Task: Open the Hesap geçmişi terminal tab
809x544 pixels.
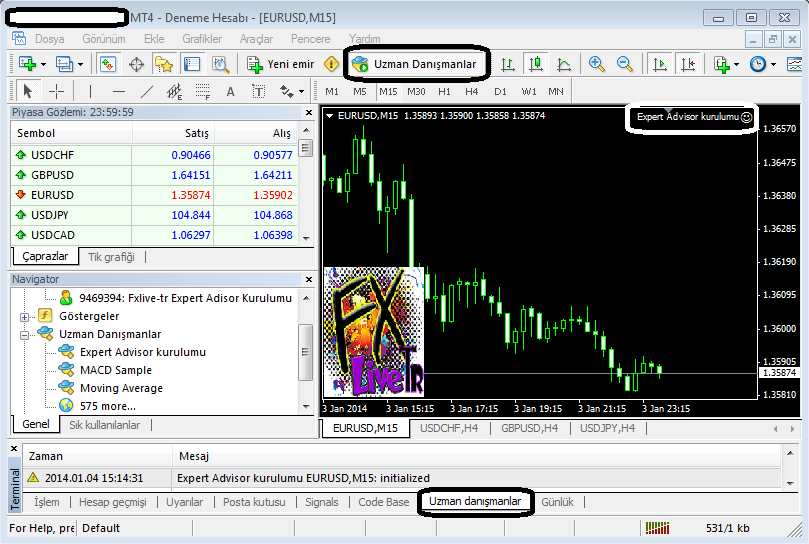Action: [112, 502]
